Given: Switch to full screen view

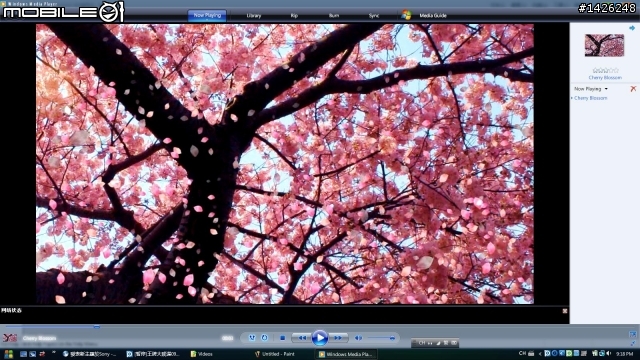Looking at the screenshot, I should click(x=633, y=335).
